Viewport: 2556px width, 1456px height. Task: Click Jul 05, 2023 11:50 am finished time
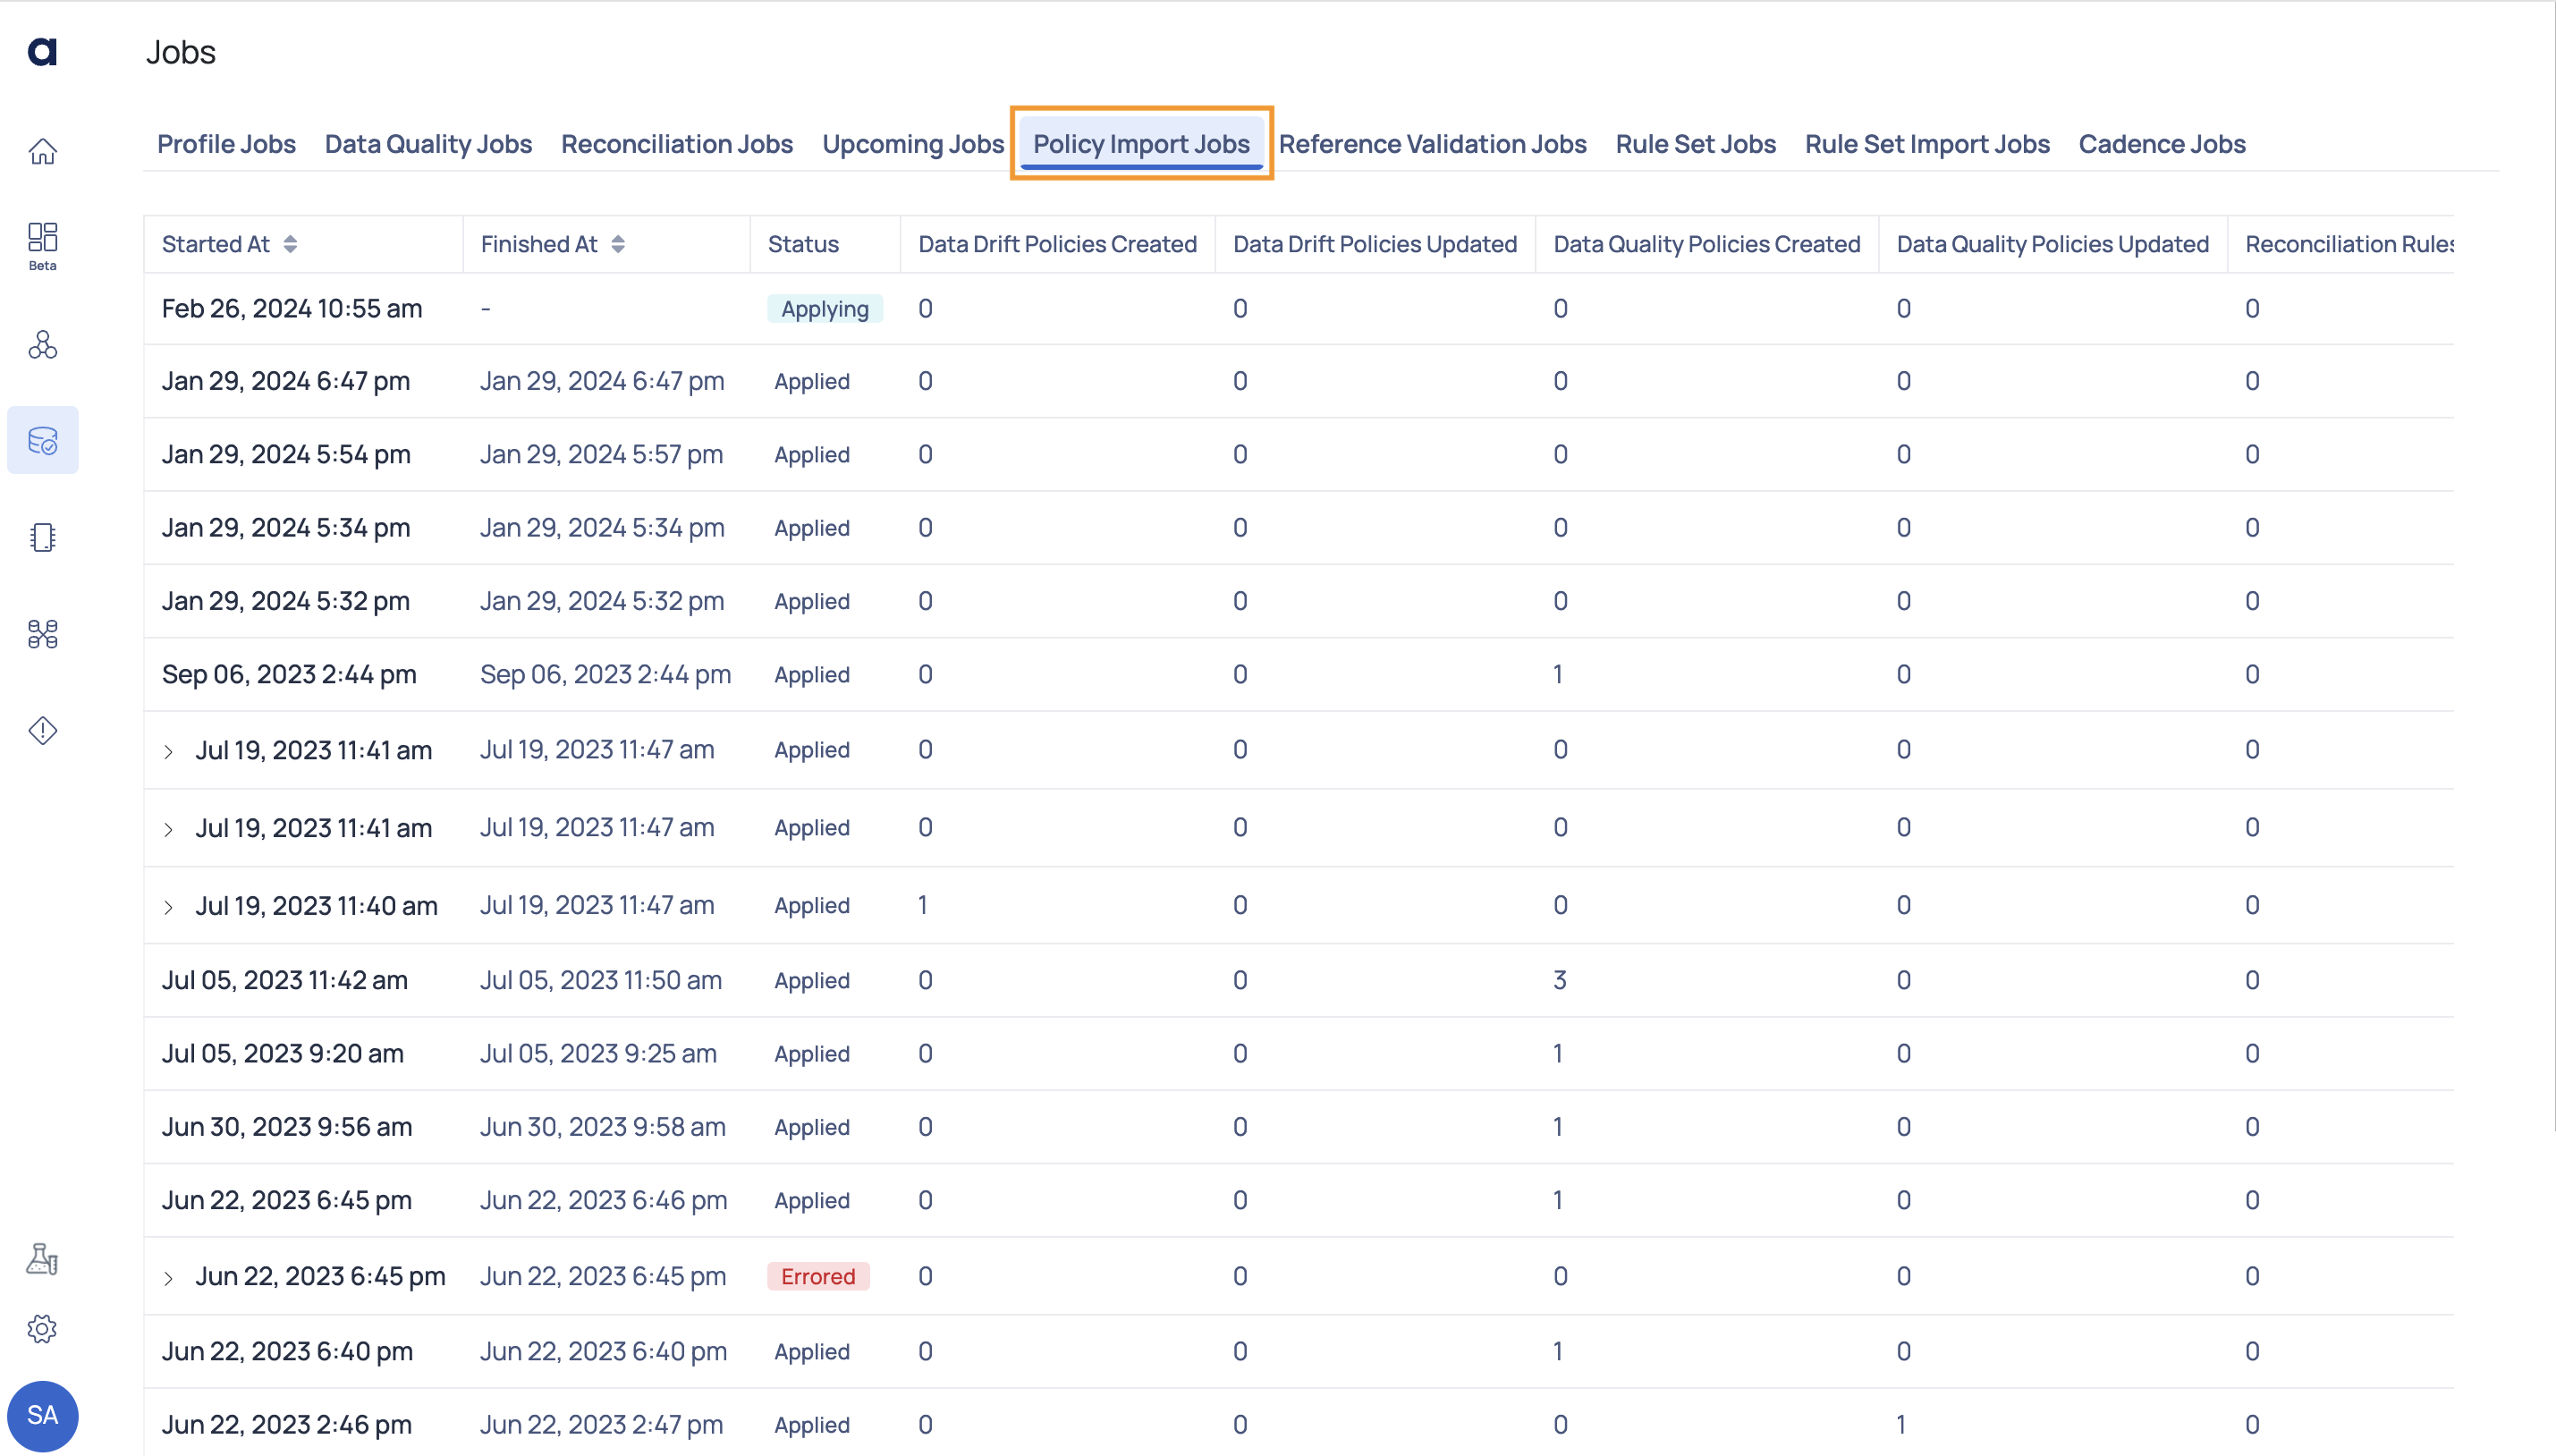coord(601,980)
